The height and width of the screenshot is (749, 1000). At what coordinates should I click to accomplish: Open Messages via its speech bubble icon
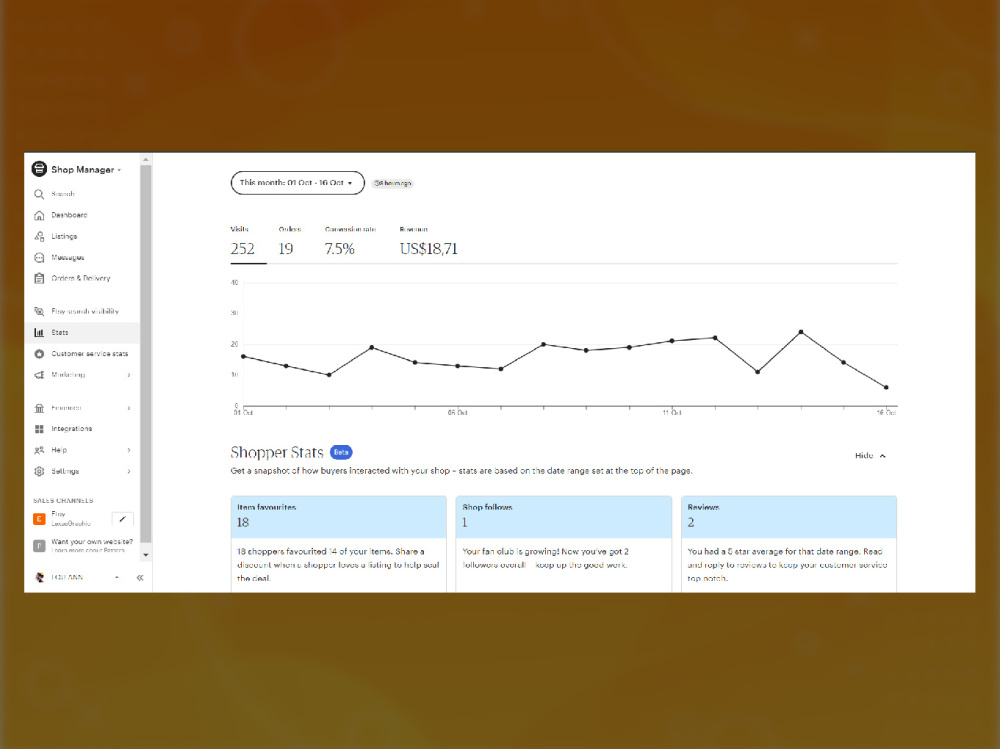[39, 258]
